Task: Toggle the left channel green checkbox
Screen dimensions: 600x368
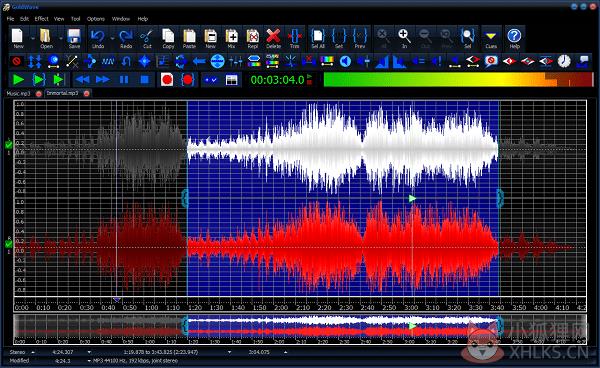Action: (x=8, y=145)
